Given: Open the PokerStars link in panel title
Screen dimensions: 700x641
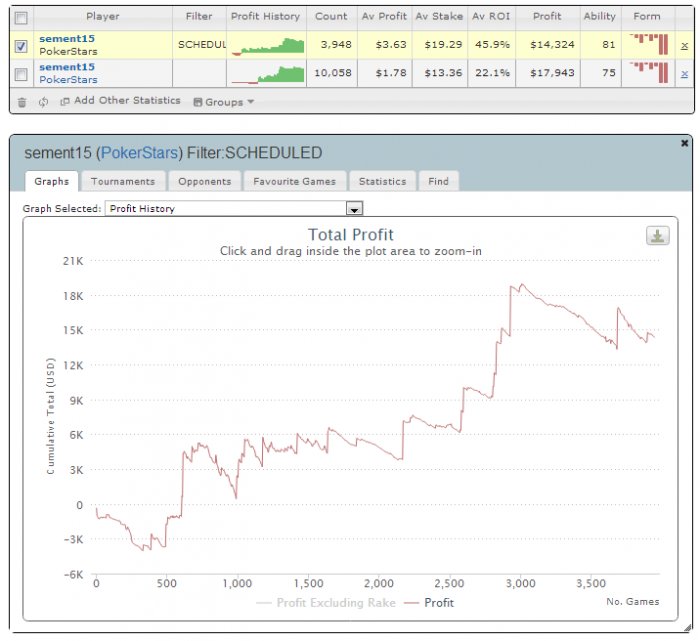Looking at the screenshot, I should pyautogui.click(x=140, y=153).
